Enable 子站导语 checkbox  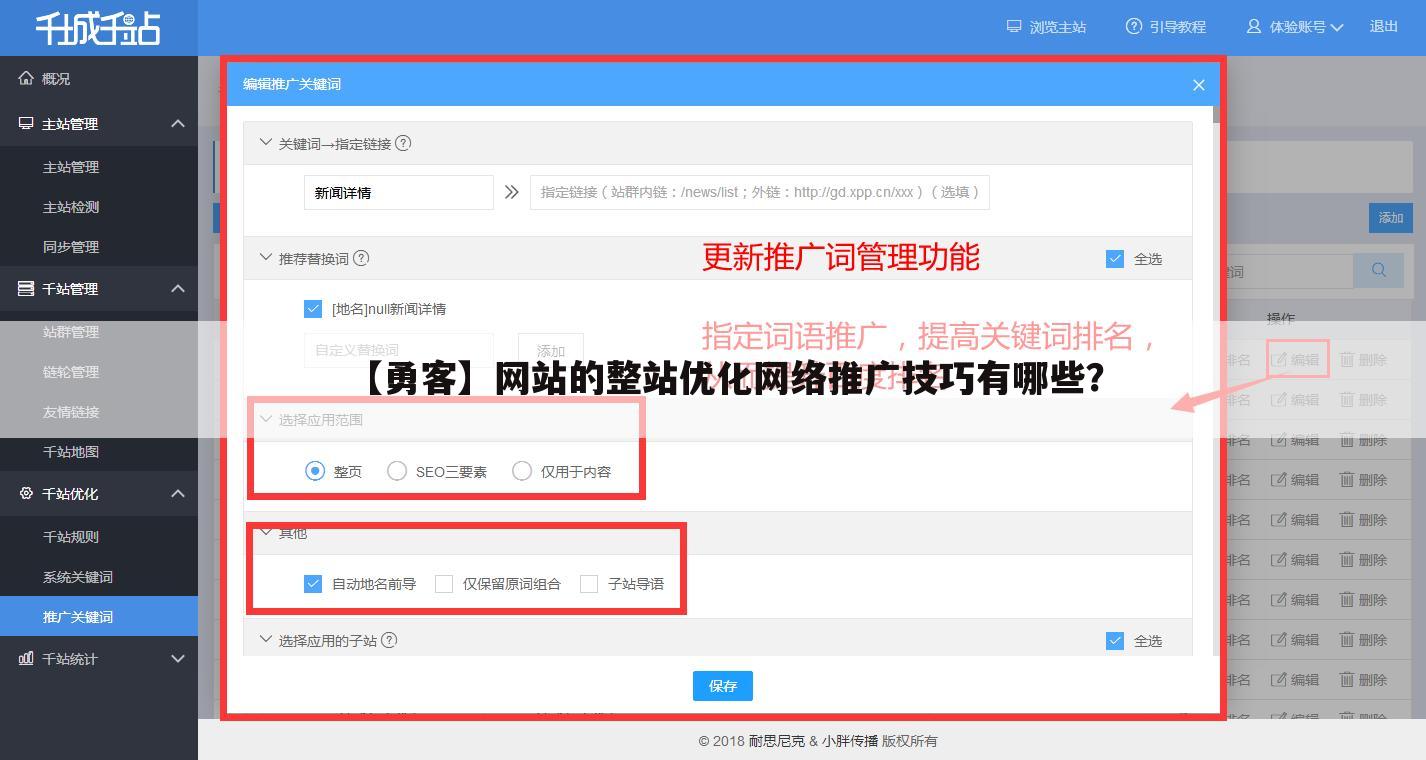pyautogui.click(x=589, y=583)
